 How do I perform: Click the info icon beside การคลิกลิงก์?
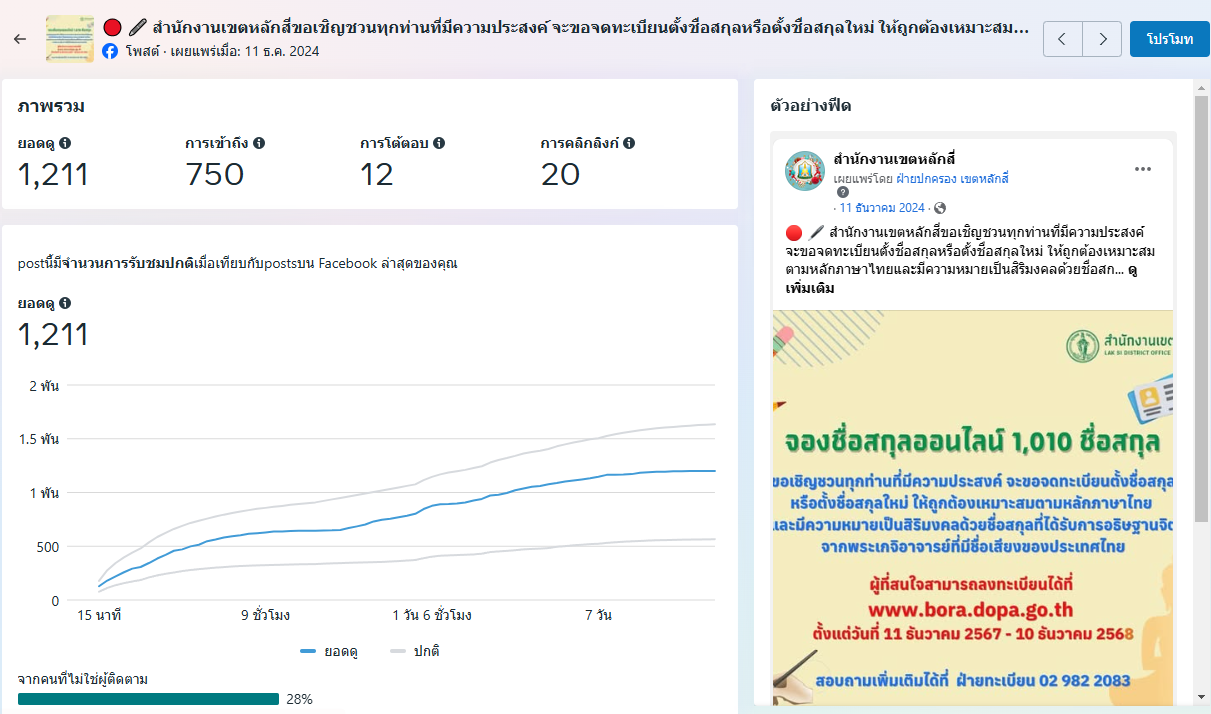click(629, 143)
